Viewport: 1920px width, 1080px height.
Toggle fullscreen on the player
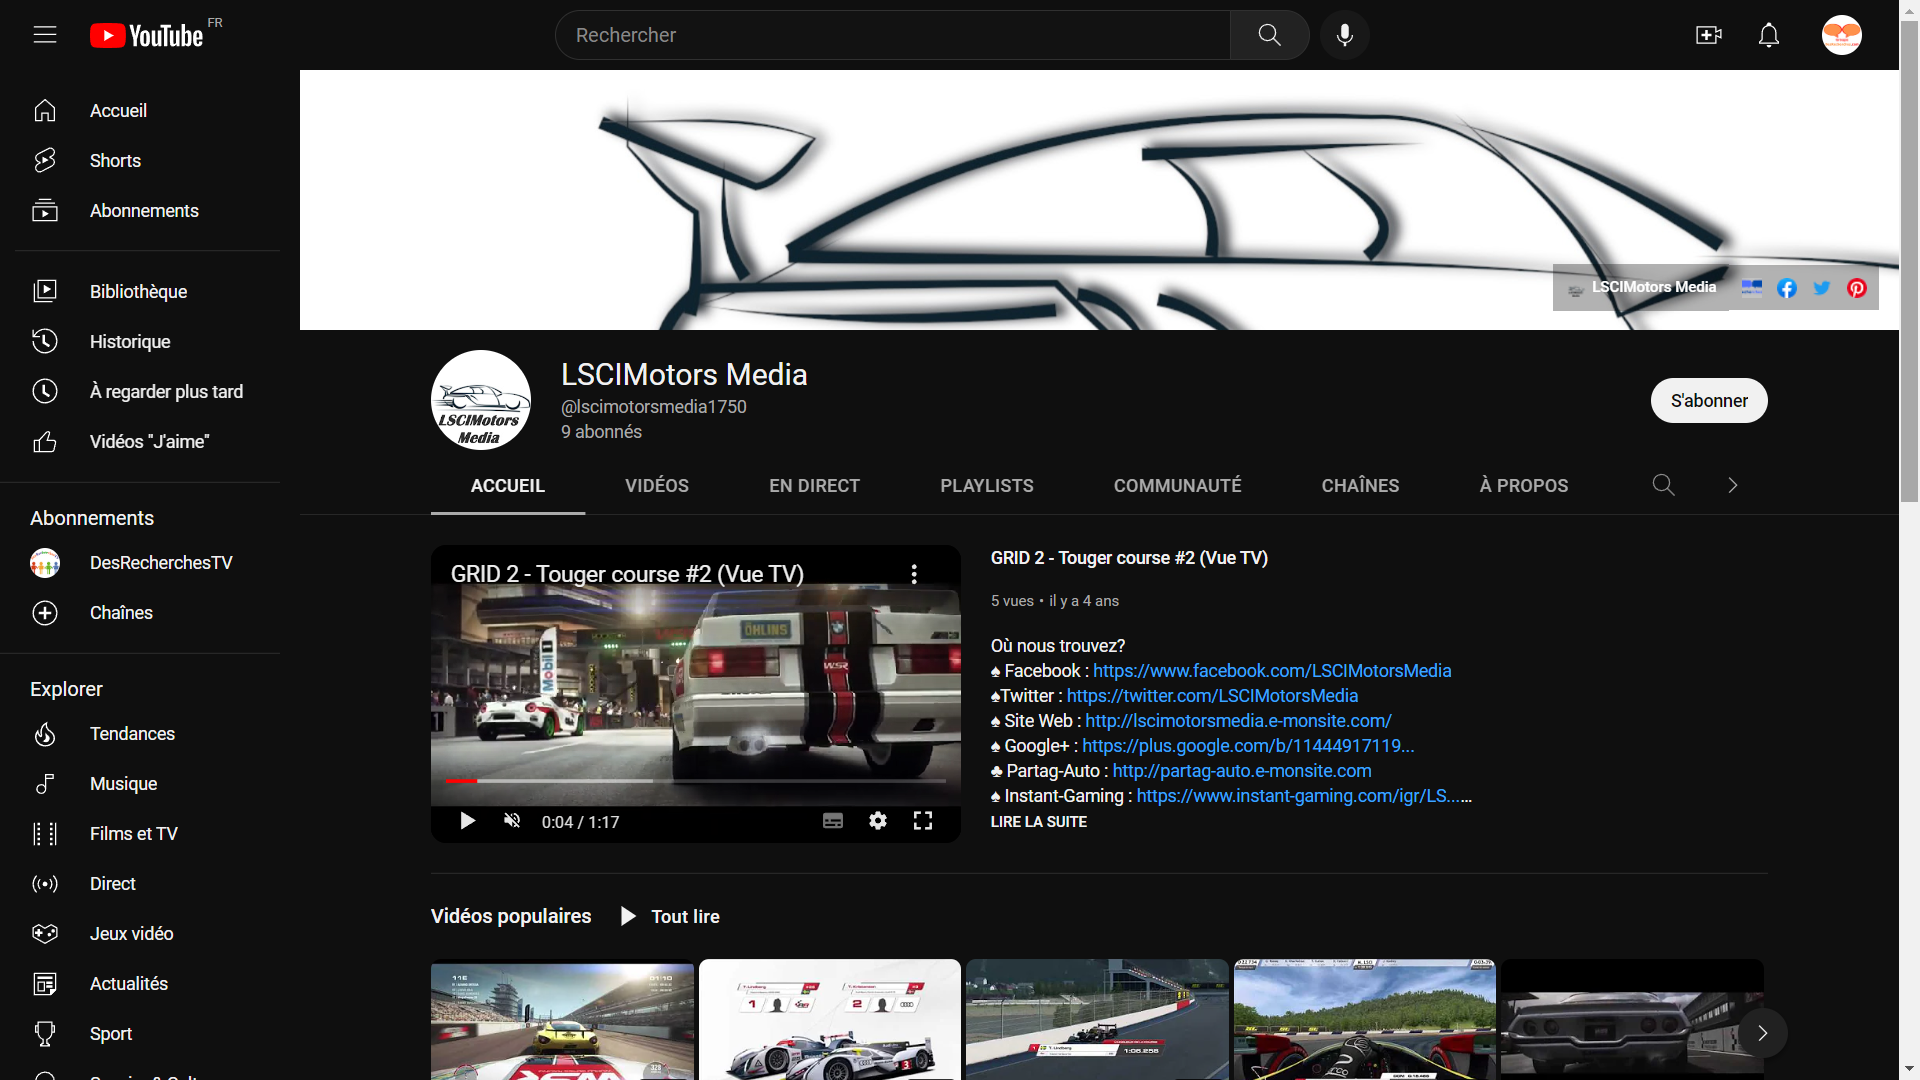(x=923, y=821)
